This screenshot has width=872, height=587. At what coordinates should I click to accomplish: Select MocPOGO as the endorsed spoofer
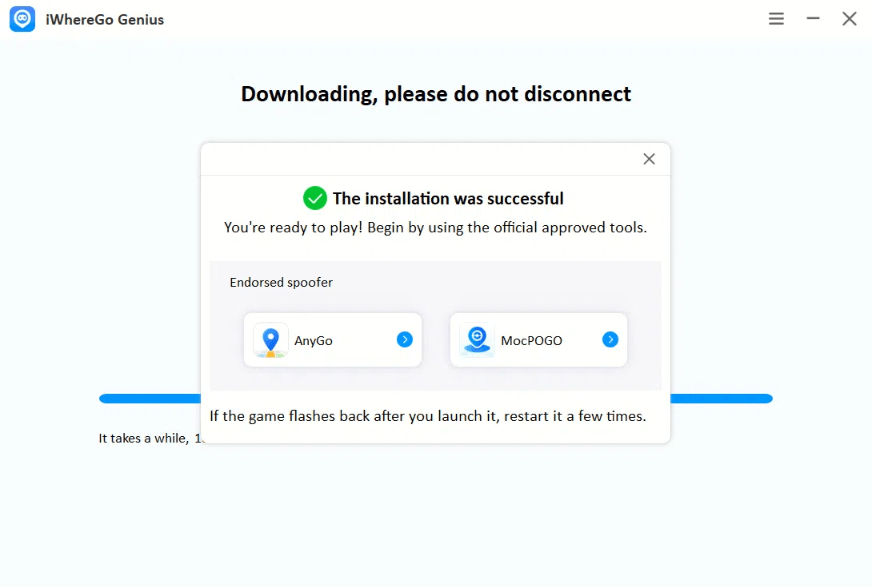538,339
